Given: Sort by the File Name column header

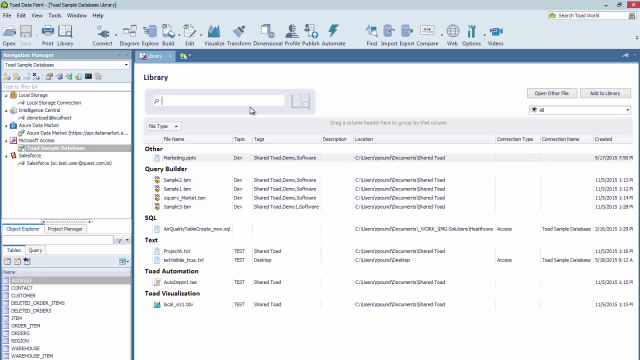Looking at the screenshot, I should pos(197,139).
